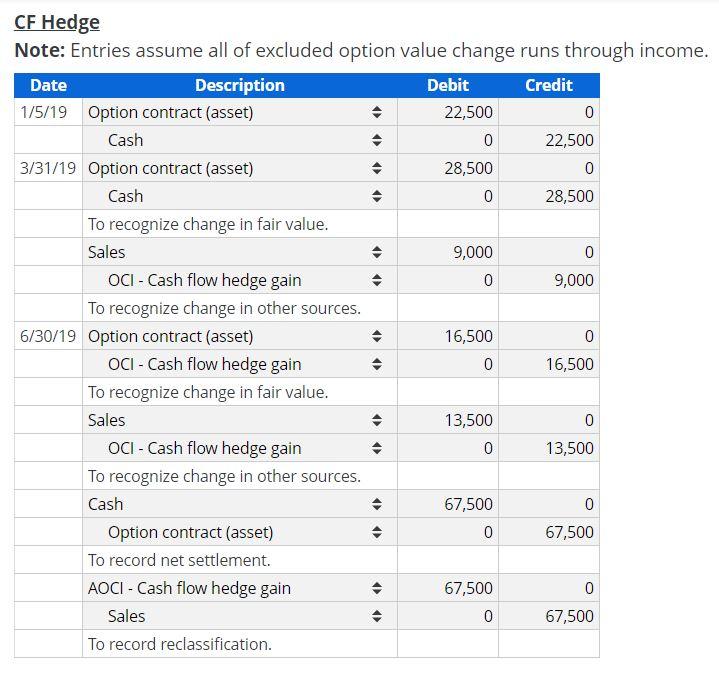
Task: Click 'To record reclassification.' text
Action: (180, 644)
